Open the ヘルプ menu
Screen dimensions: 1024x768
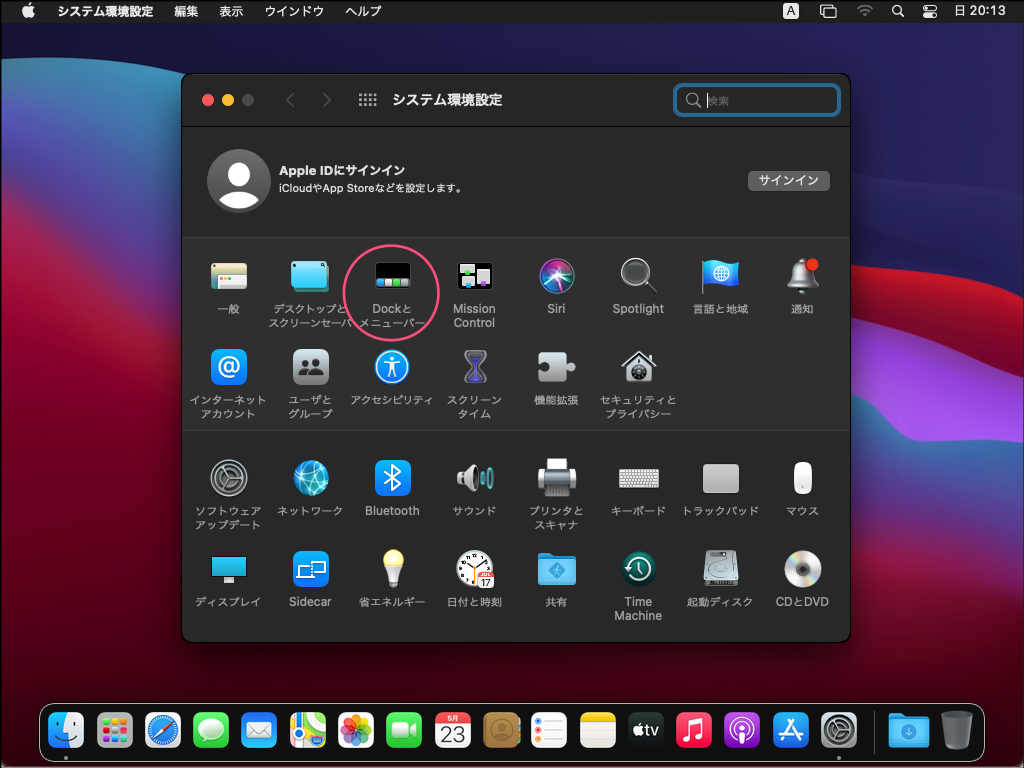(x=363, y=11)
